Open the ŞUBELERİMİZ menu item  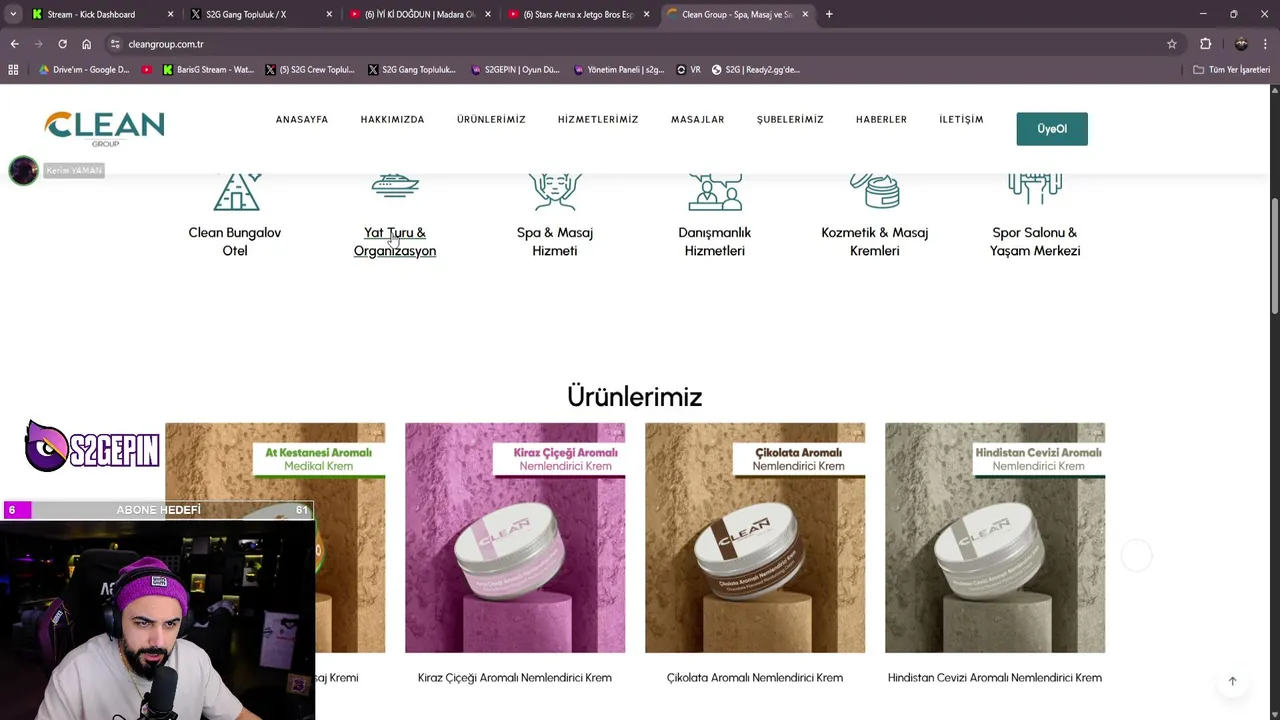(x=790, y=119)
